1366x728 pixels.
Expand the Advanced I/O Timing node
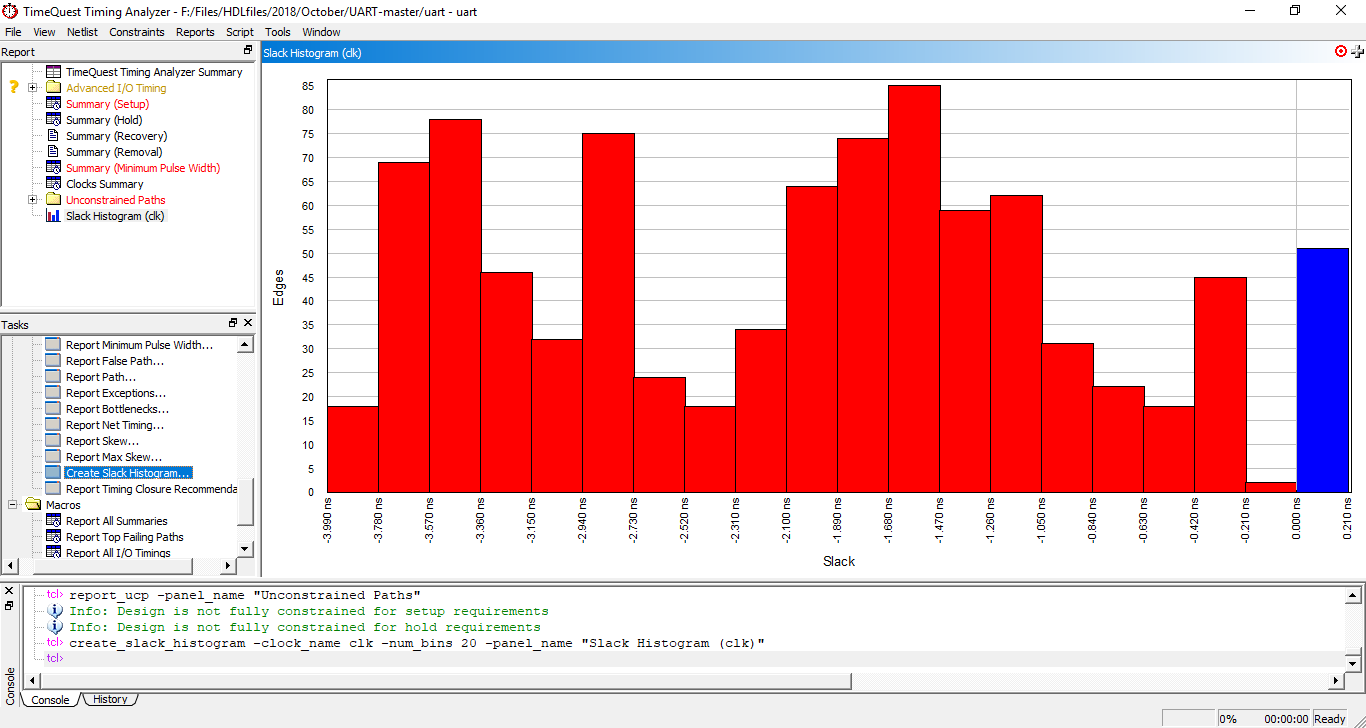(33, 88)
